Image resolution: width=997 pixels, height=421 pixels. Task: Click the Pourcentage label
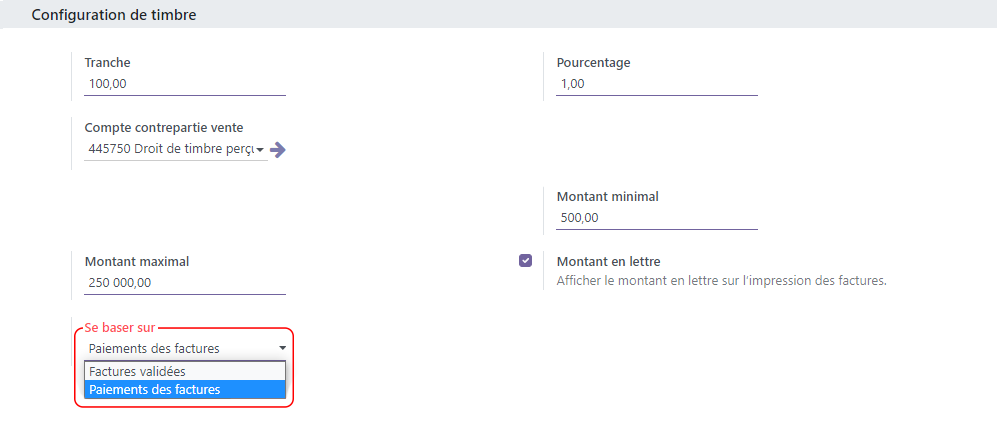[593, 62]
